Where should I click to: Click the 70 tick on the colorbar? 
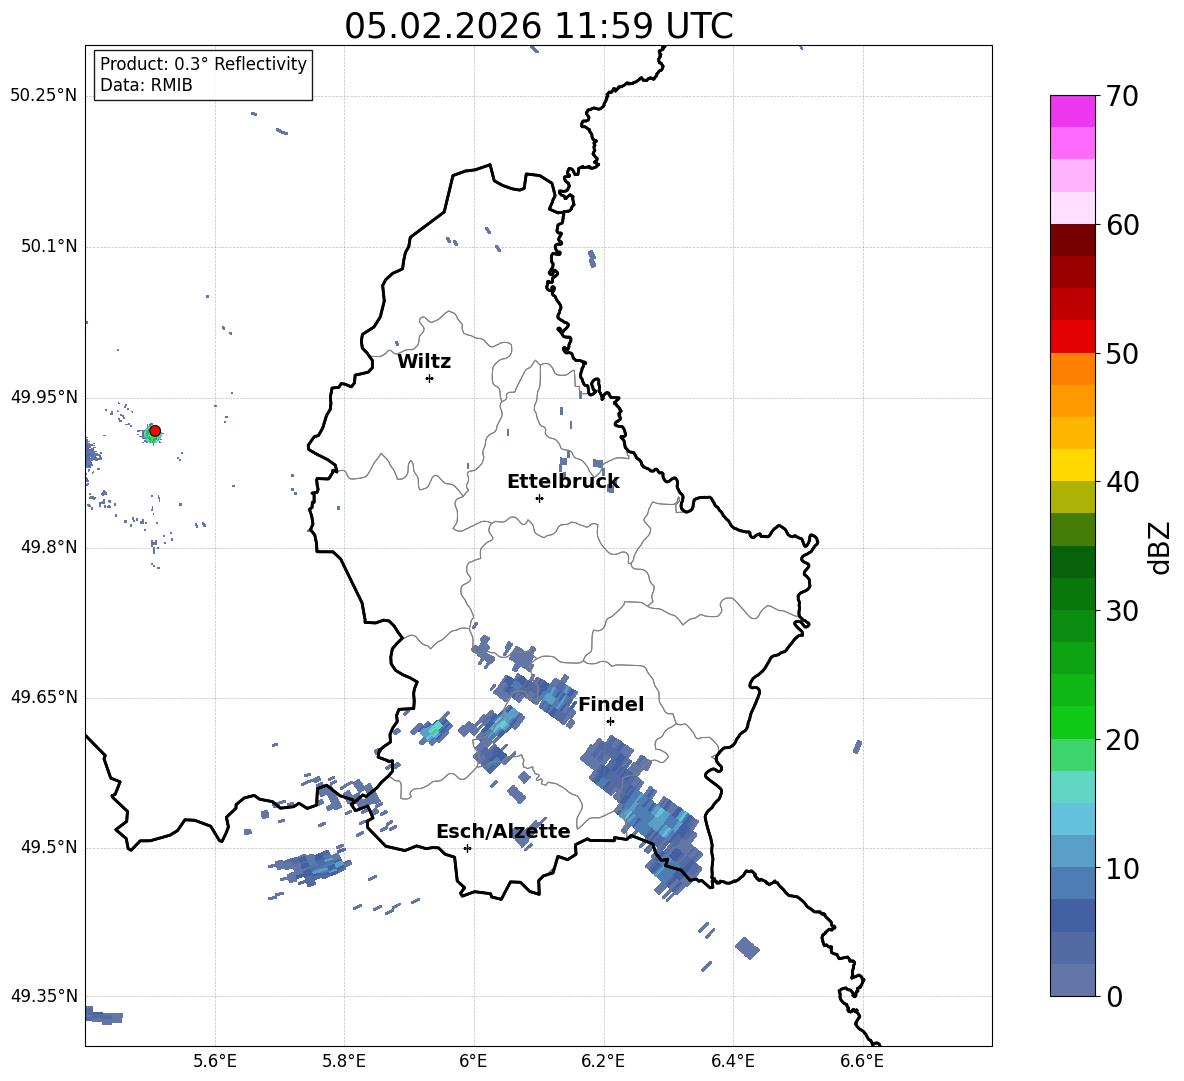coord(1122,97)
